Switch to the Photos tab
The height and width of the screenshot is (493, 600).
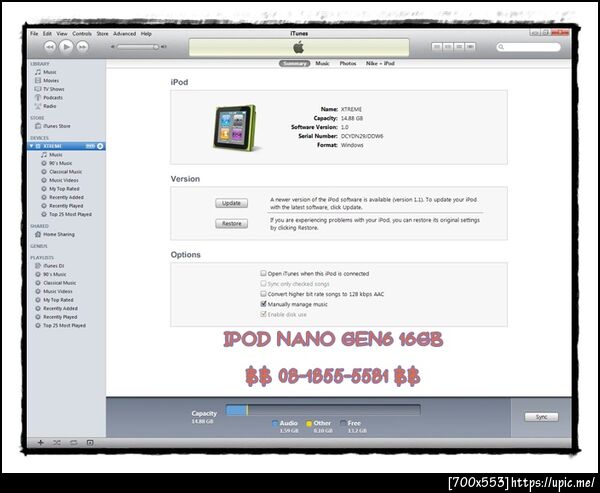pos(348,64)
